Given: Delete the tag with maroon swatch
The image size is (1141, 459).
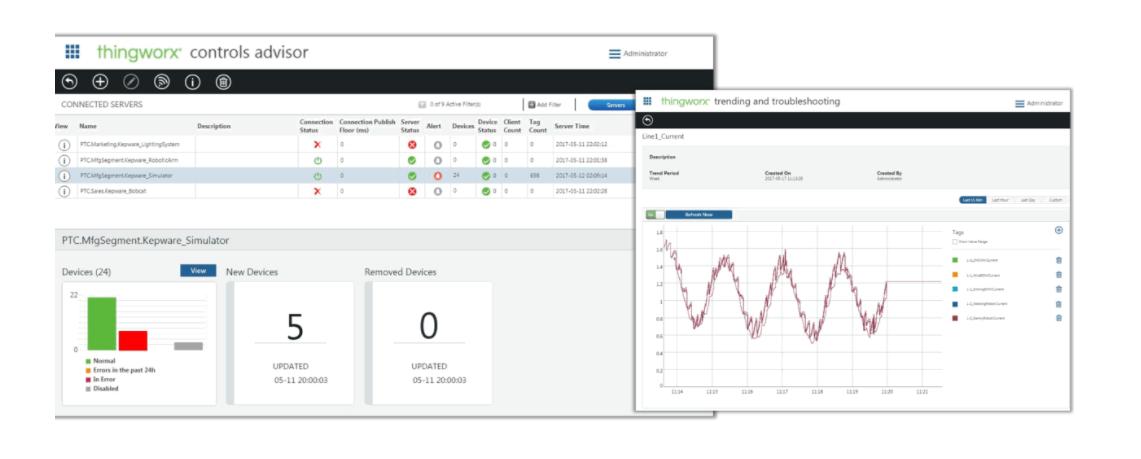Looking at the screenshot, I should (1059, 318).
